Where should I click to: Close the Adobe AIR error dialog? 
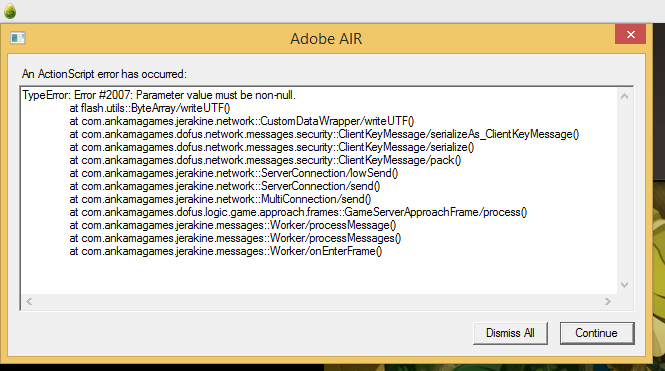pyautogui.click(x=630, y=34)
